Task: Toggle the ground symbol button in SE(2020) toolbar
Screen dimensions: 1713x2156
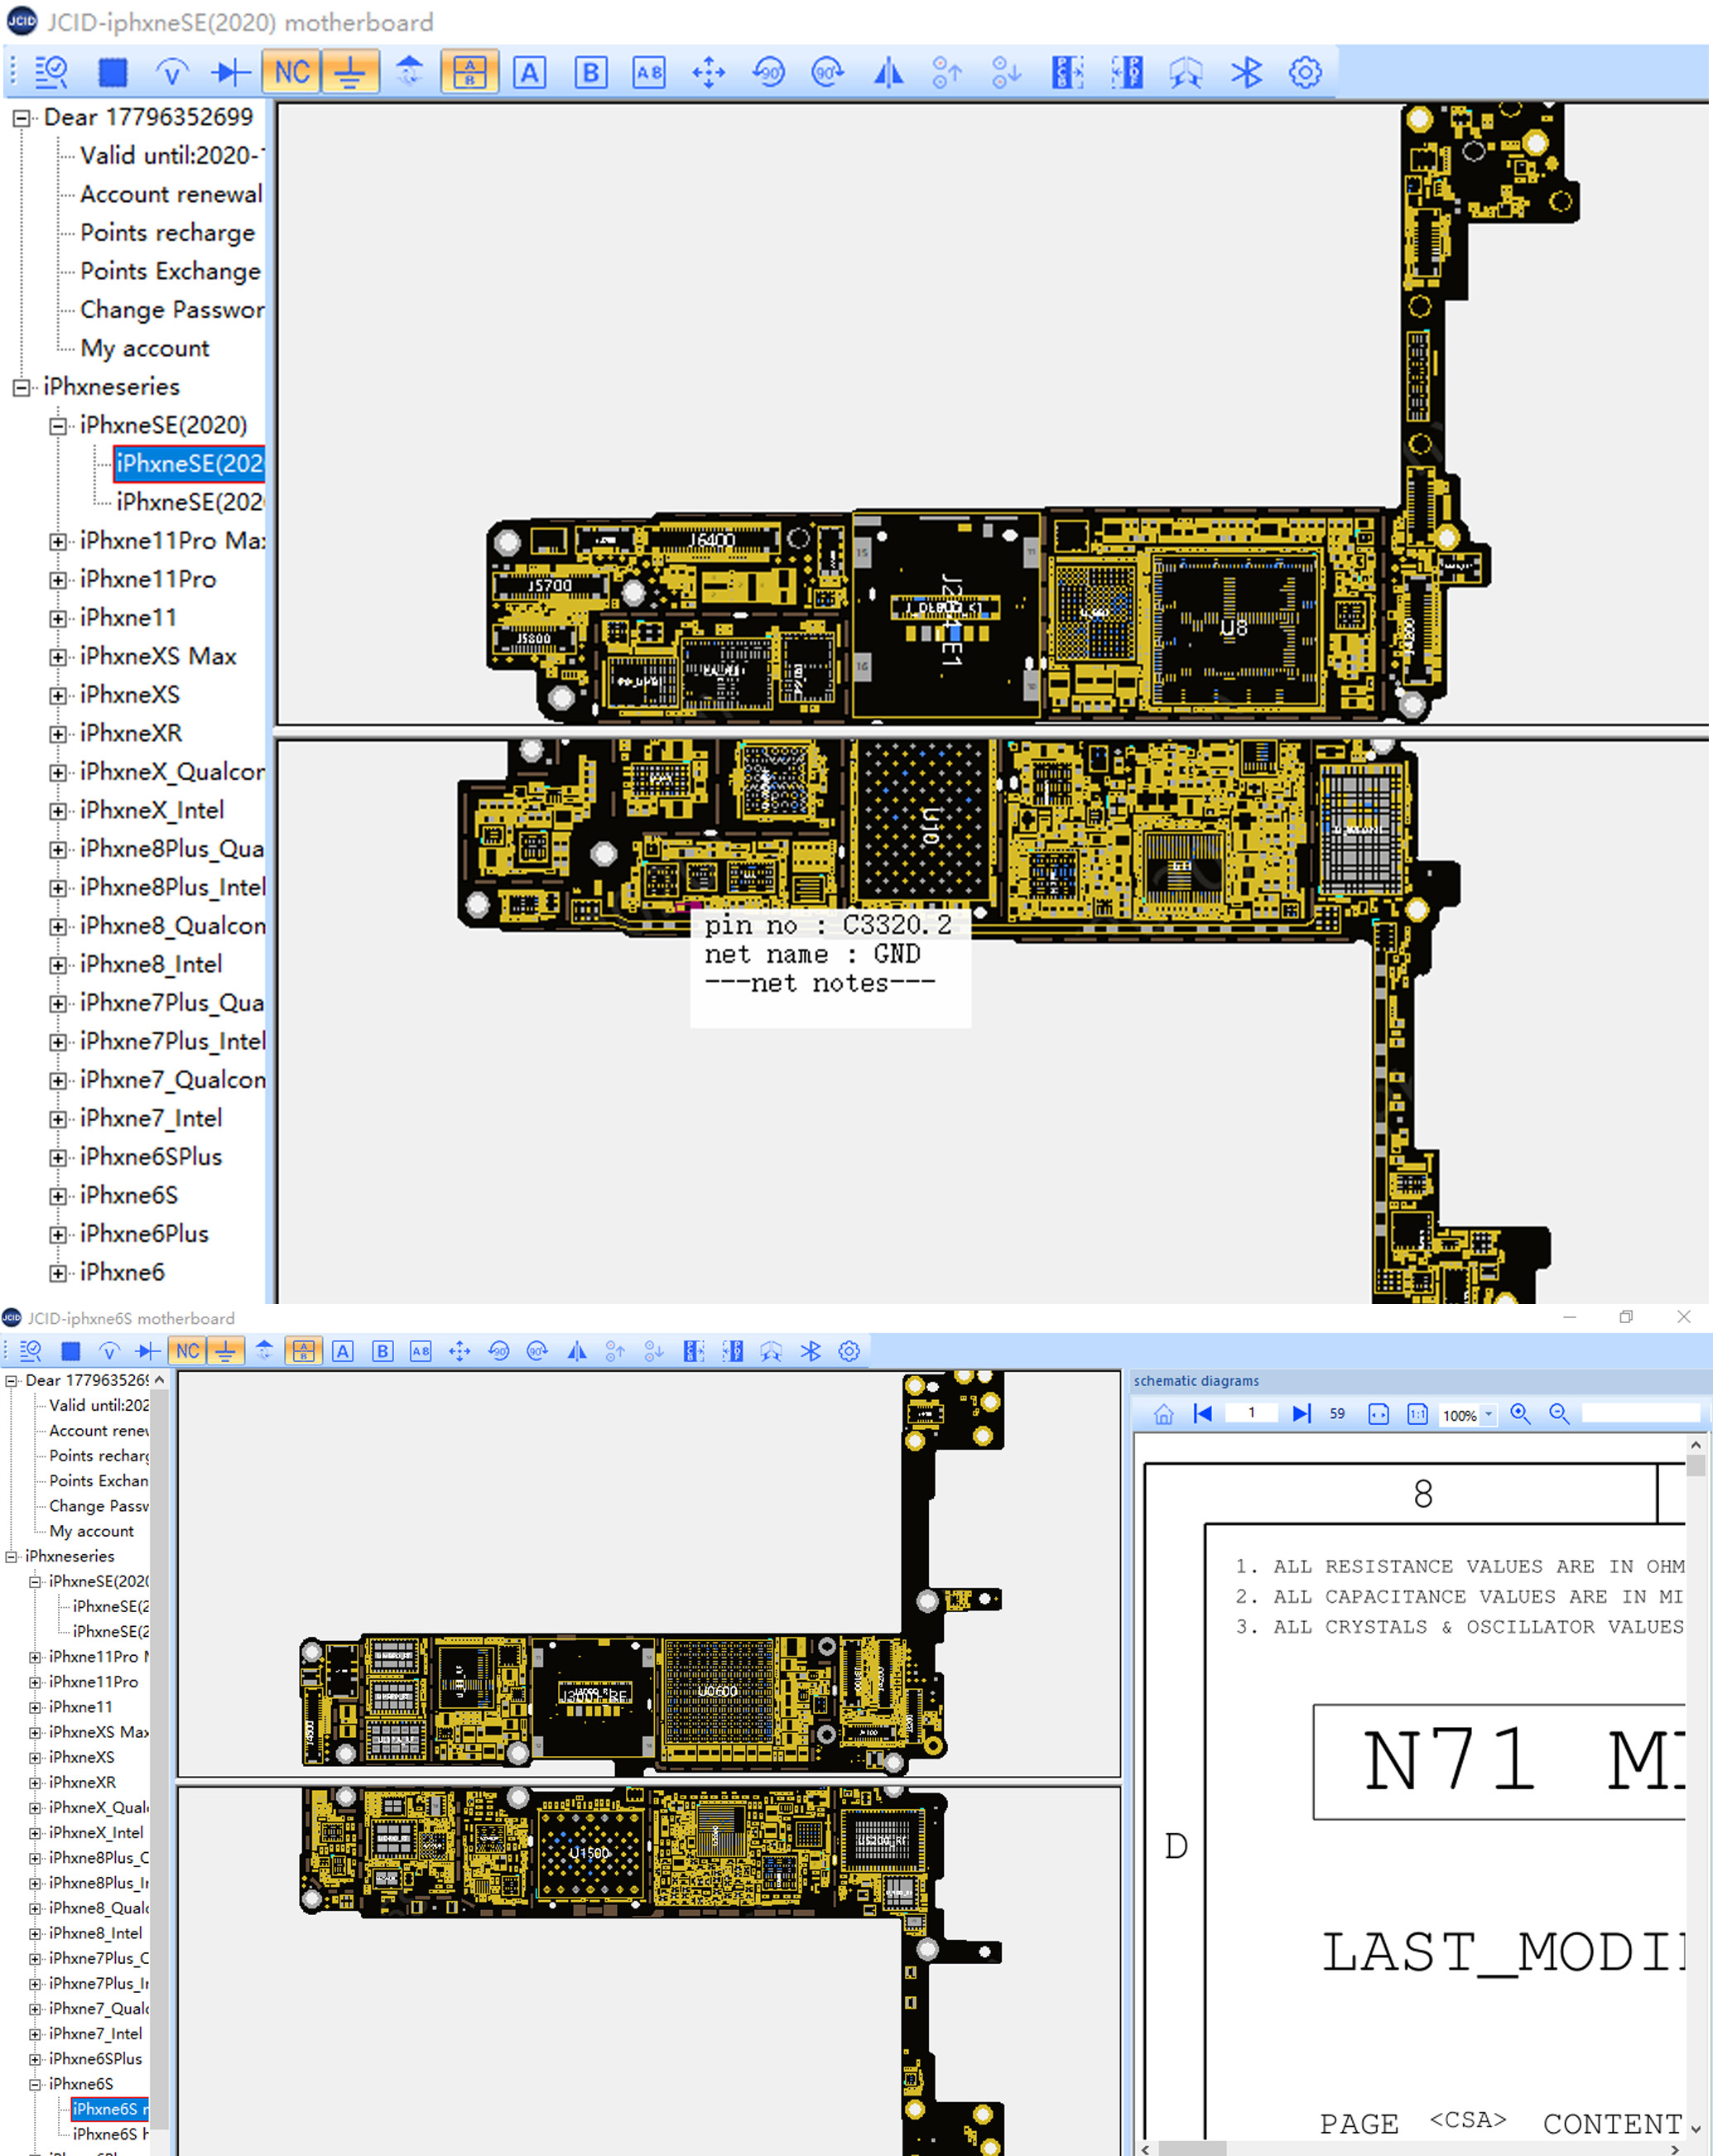Action: click(x=350, y=72)
